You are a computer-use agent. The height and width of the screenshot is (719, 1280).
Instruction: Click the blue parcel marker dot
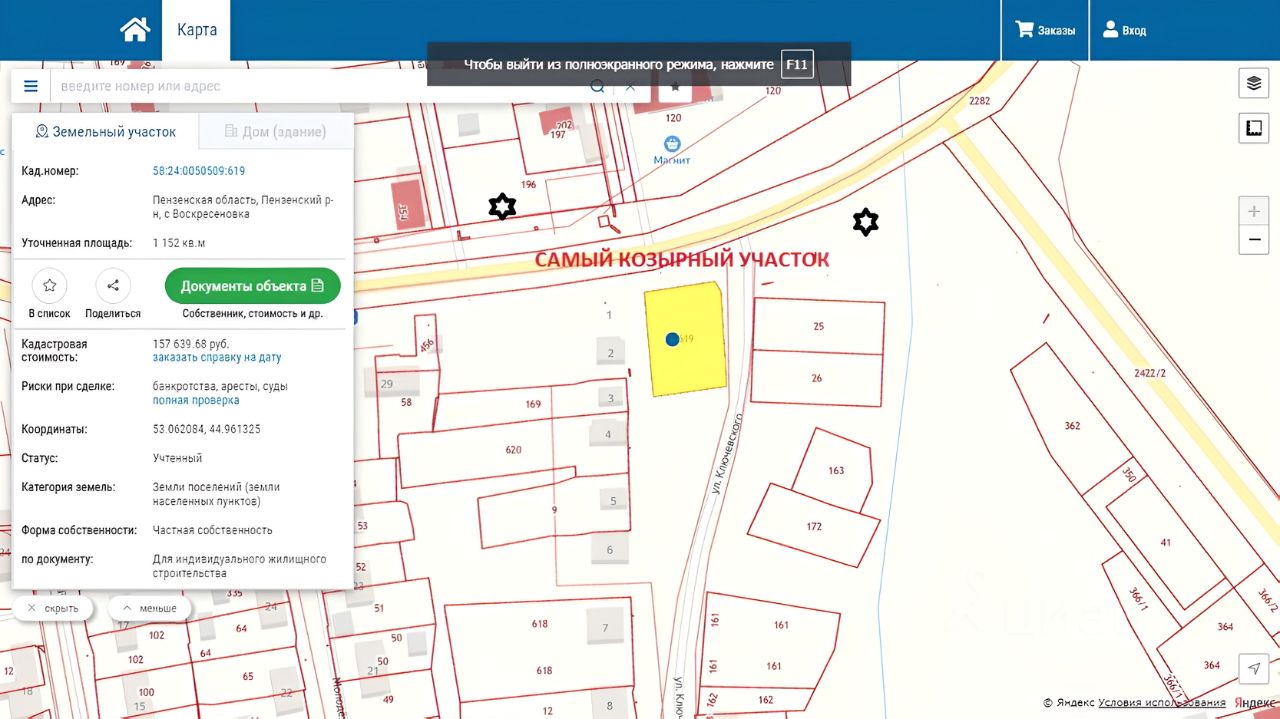click(x=673, y=339)
